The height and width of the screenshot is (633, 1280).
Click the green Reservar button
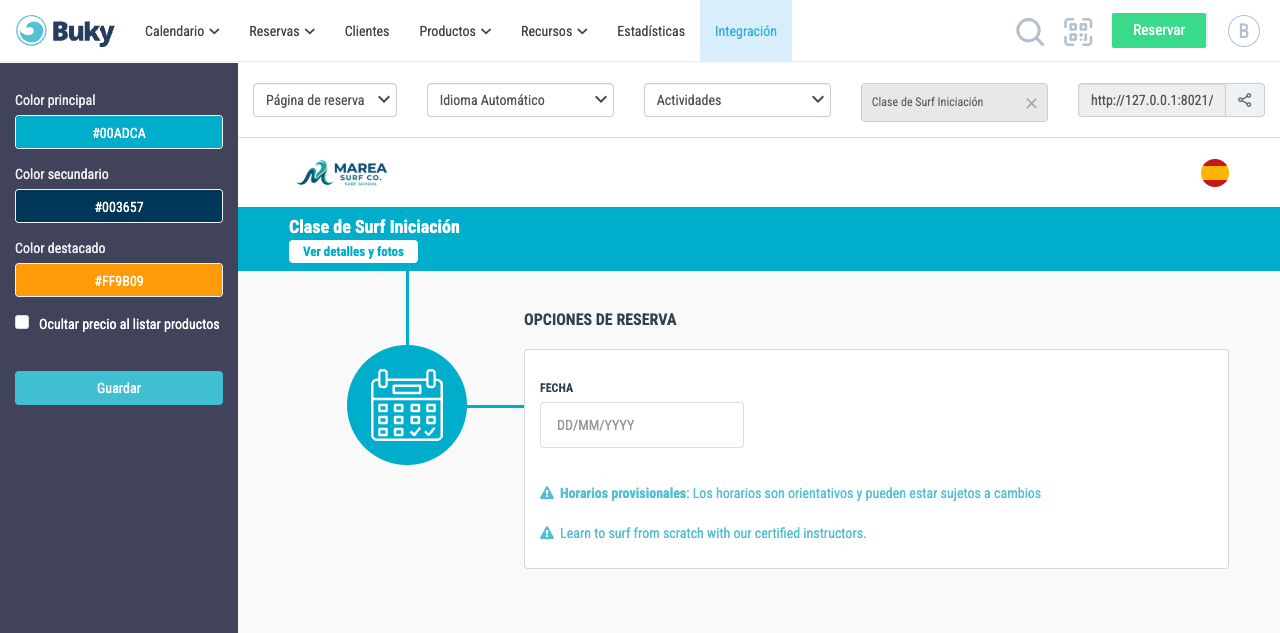(x=1159, y=30)
